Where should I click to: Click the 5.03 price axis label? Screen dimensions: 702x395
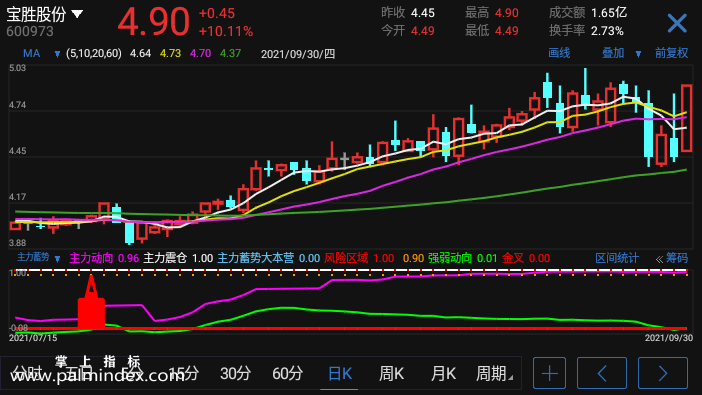(x=17, y=68)
